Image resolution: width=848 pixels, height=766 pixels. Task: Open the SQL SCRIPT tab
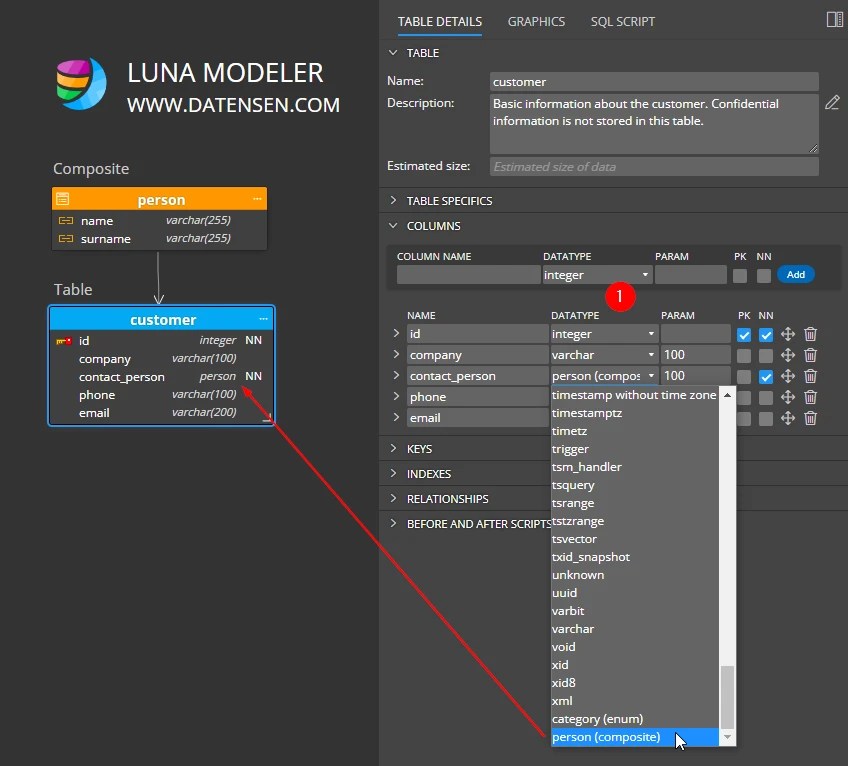pyautogui.click(x=622, y=21)
